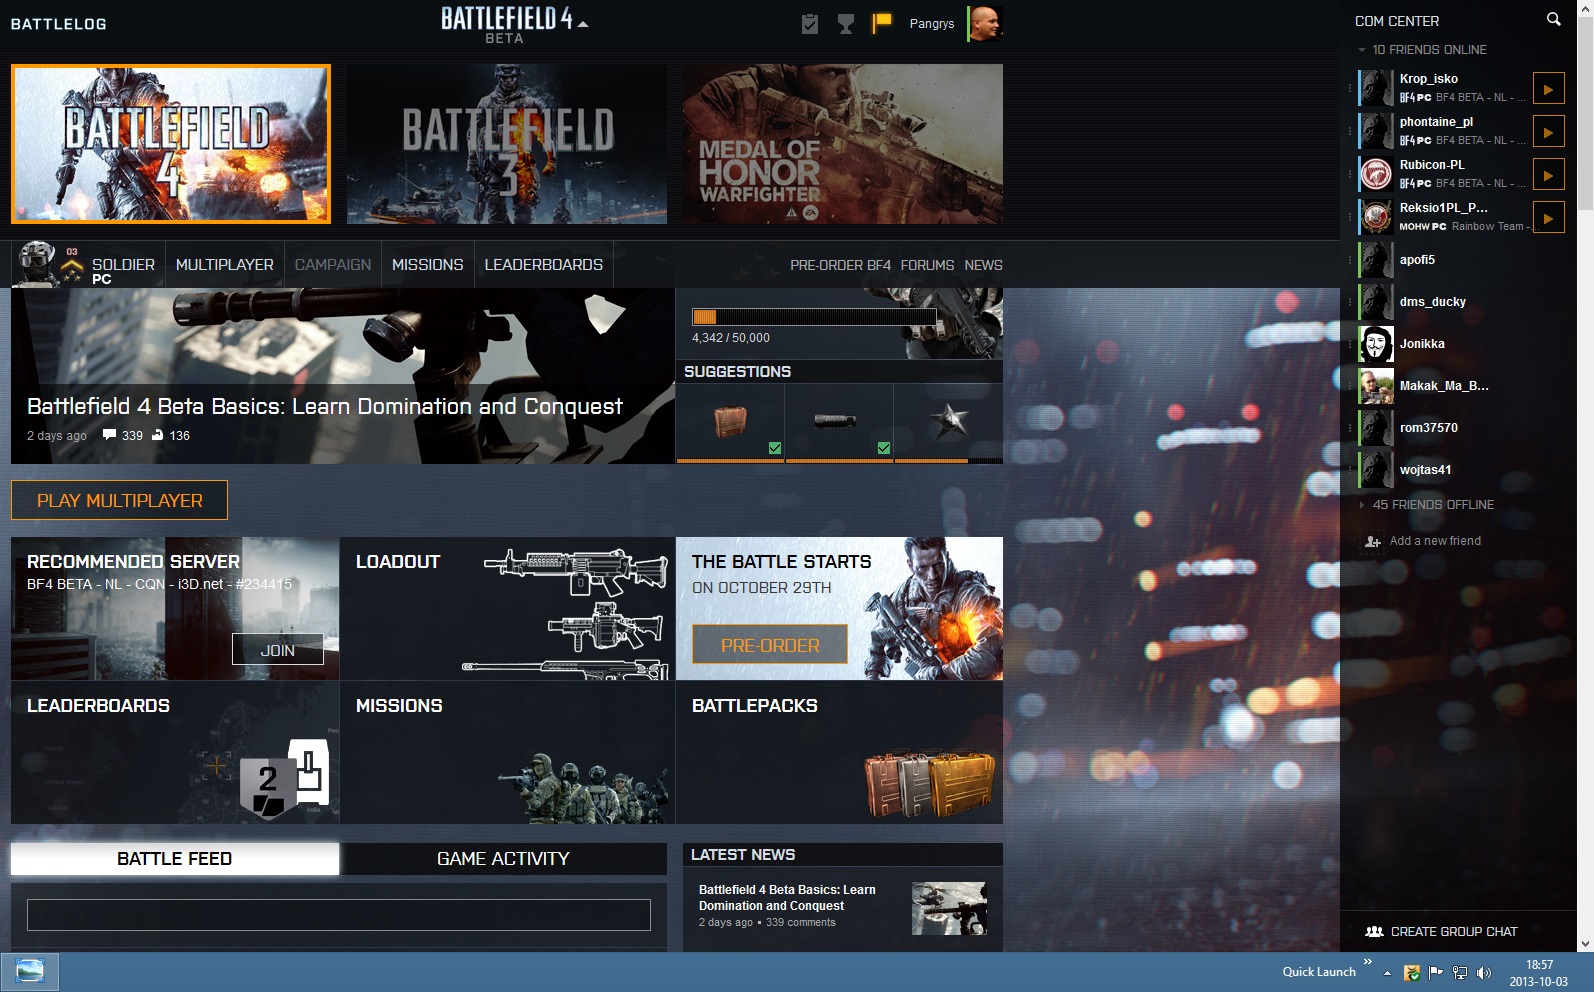
Task: Click the 4,342 / 50,000 progress bar
Action: coord(814,317)
